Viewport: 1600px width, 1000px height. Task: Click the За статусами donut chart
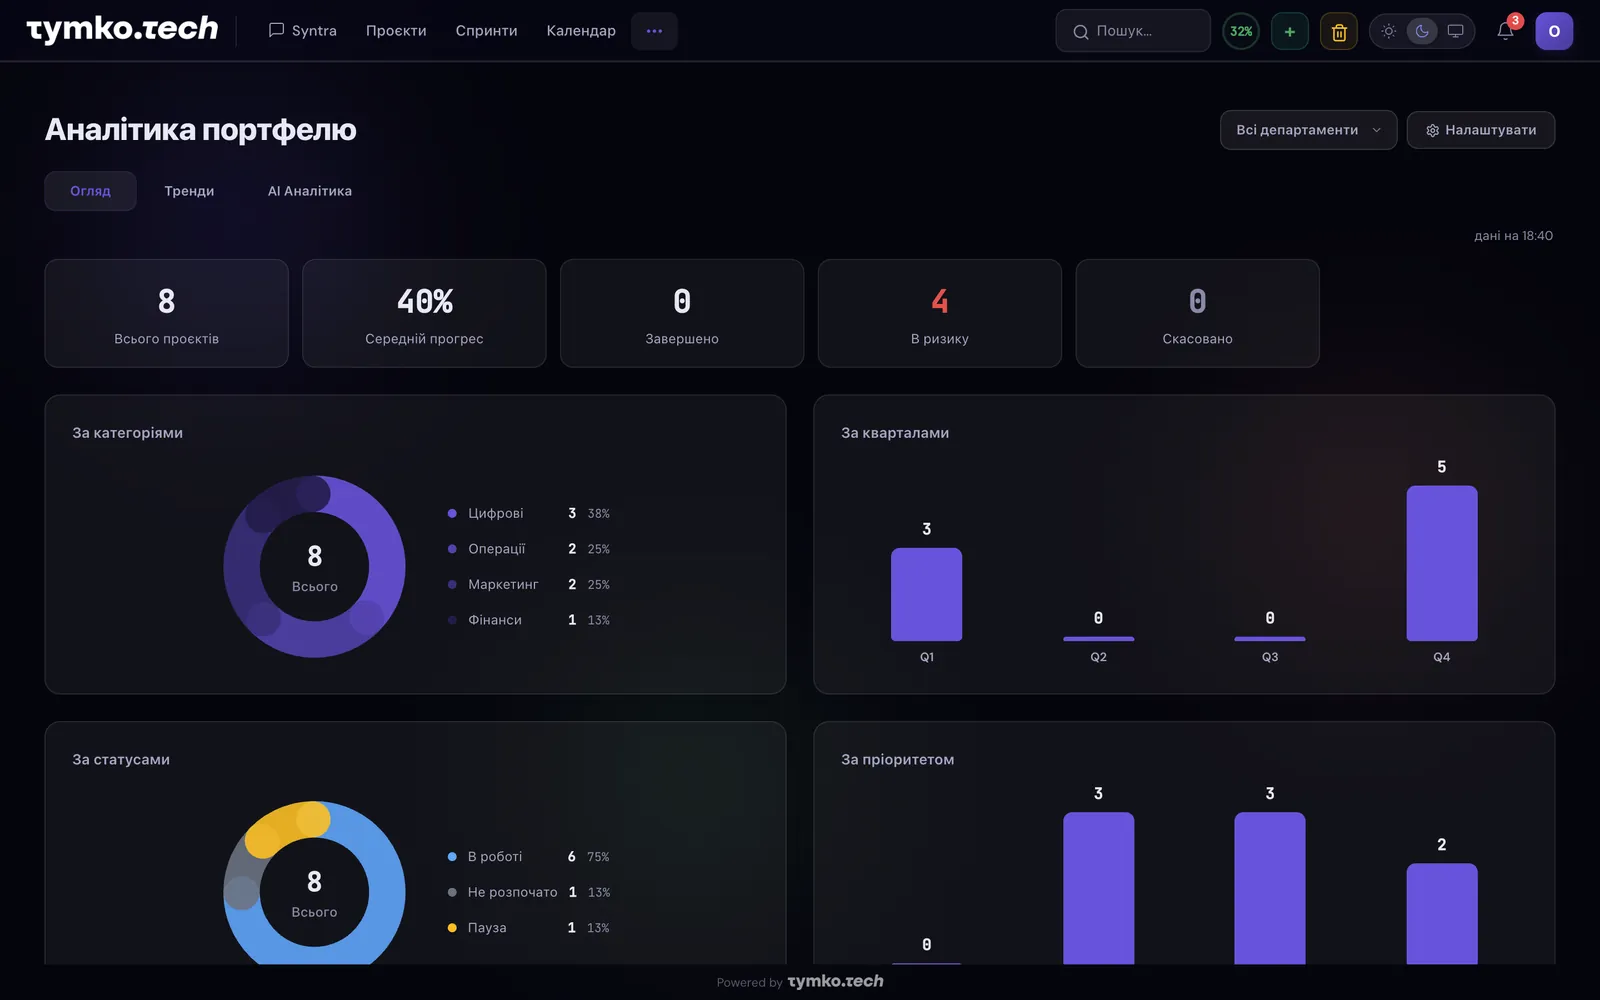[314, 883]
